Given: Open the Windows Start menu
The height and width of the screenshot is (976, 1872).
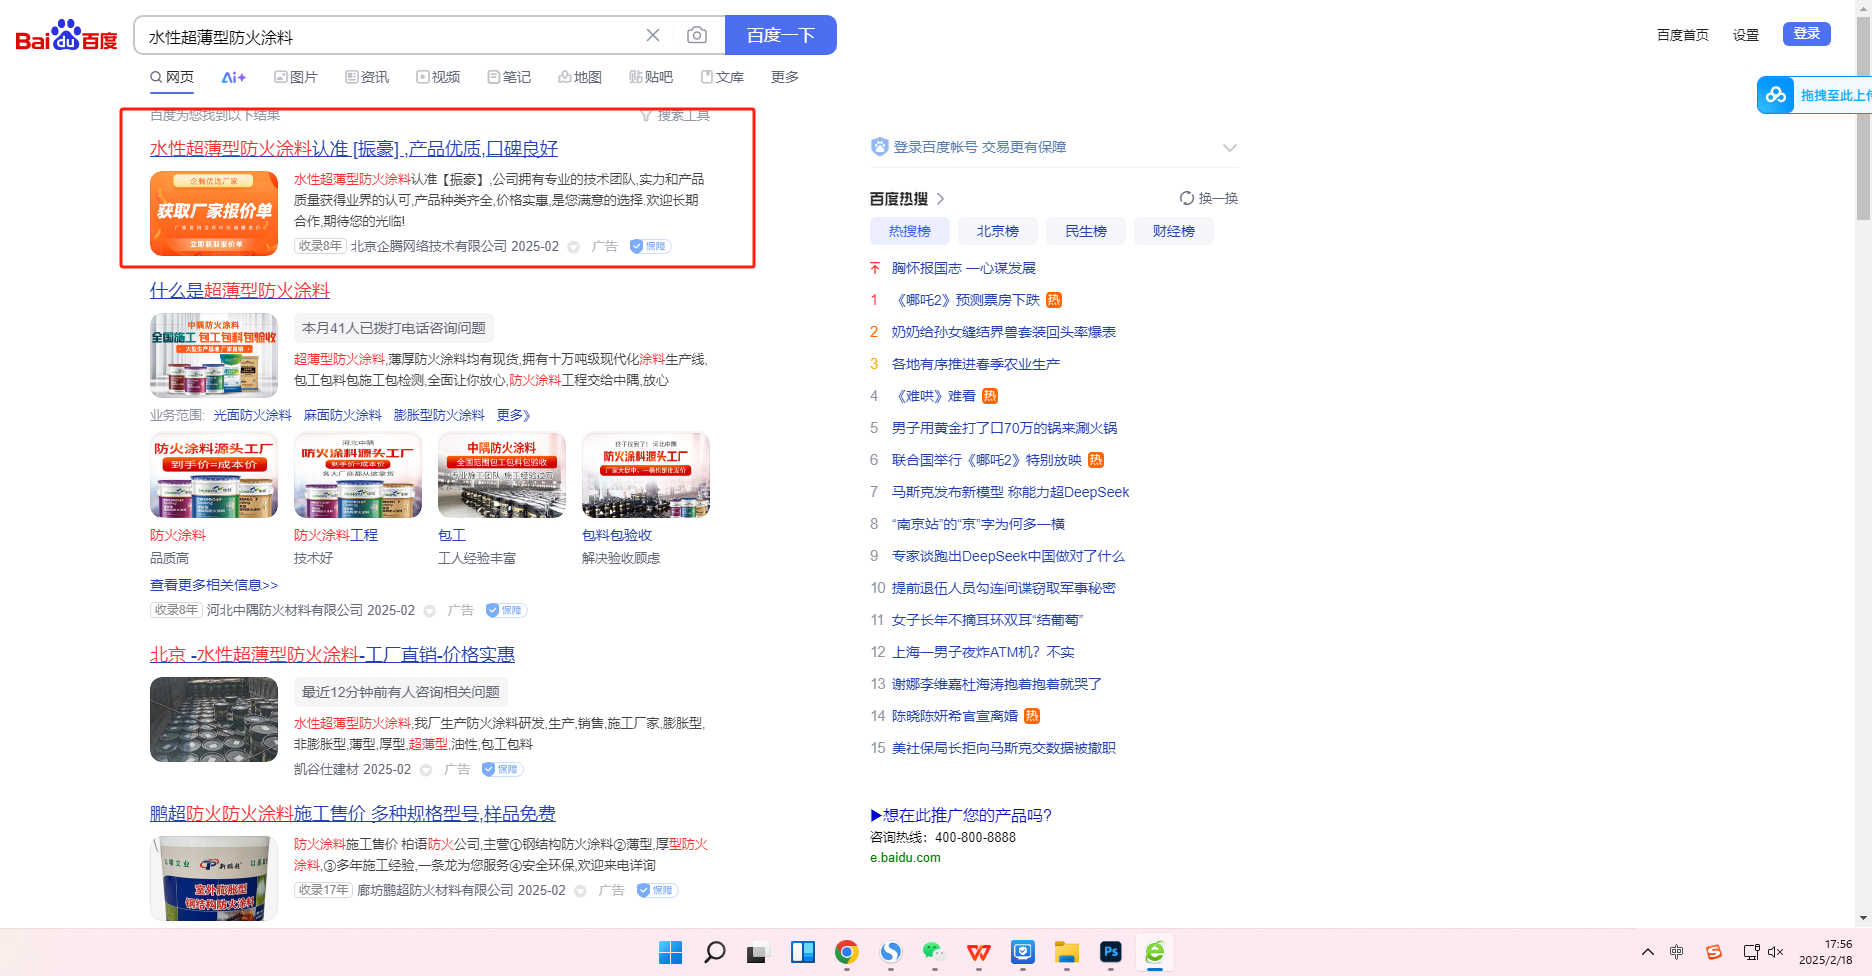Looking at the screenshot, I should [x=670, y=952].
